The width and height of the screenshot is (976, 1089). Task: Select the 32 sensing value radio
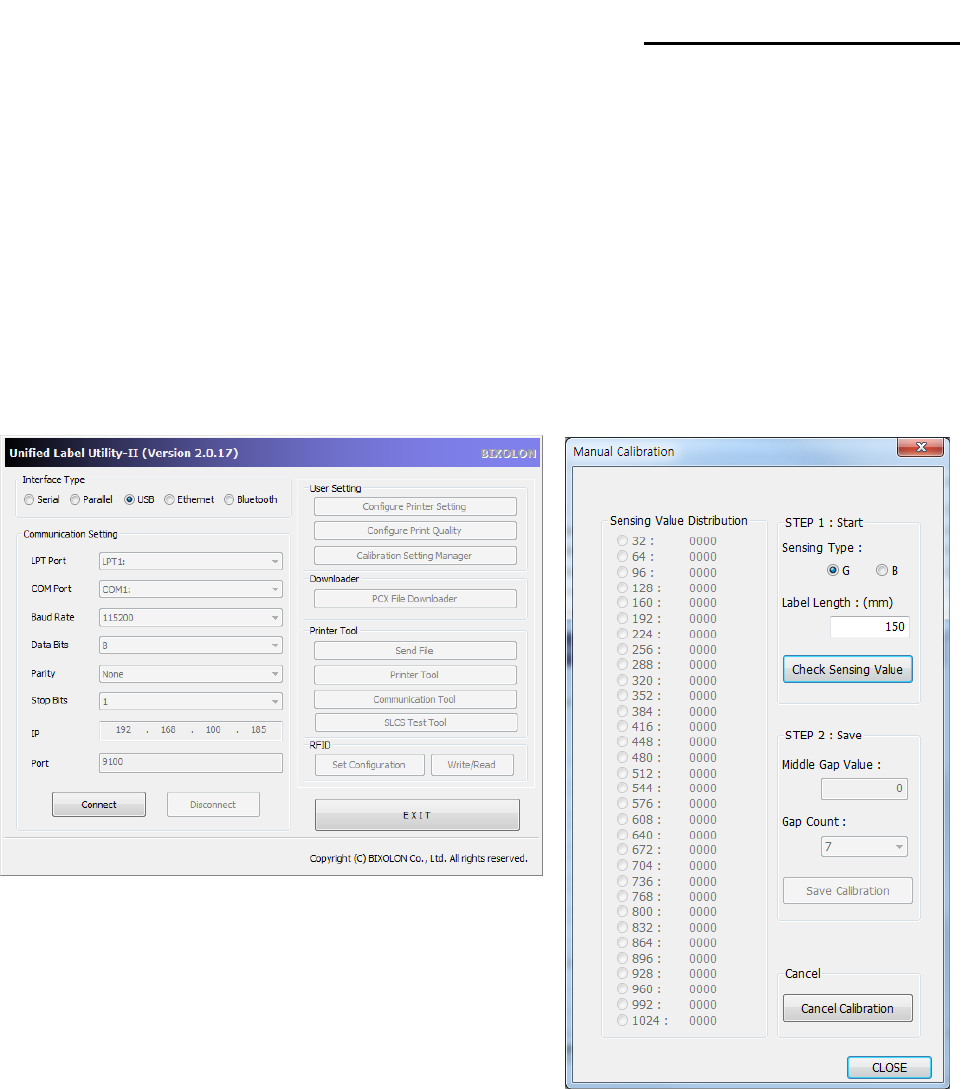click(622, 540)
